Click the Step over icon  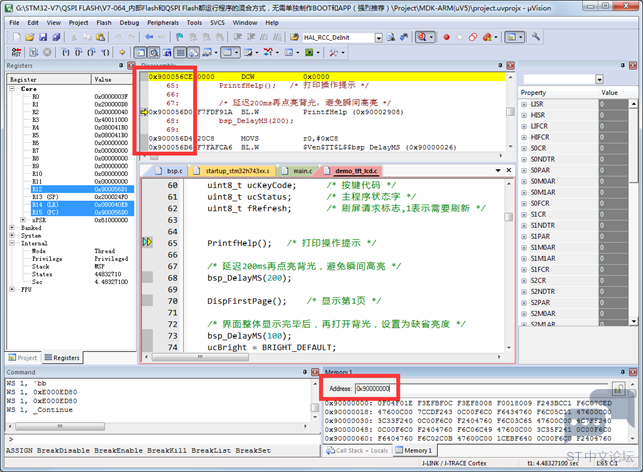tap(78, 52)
